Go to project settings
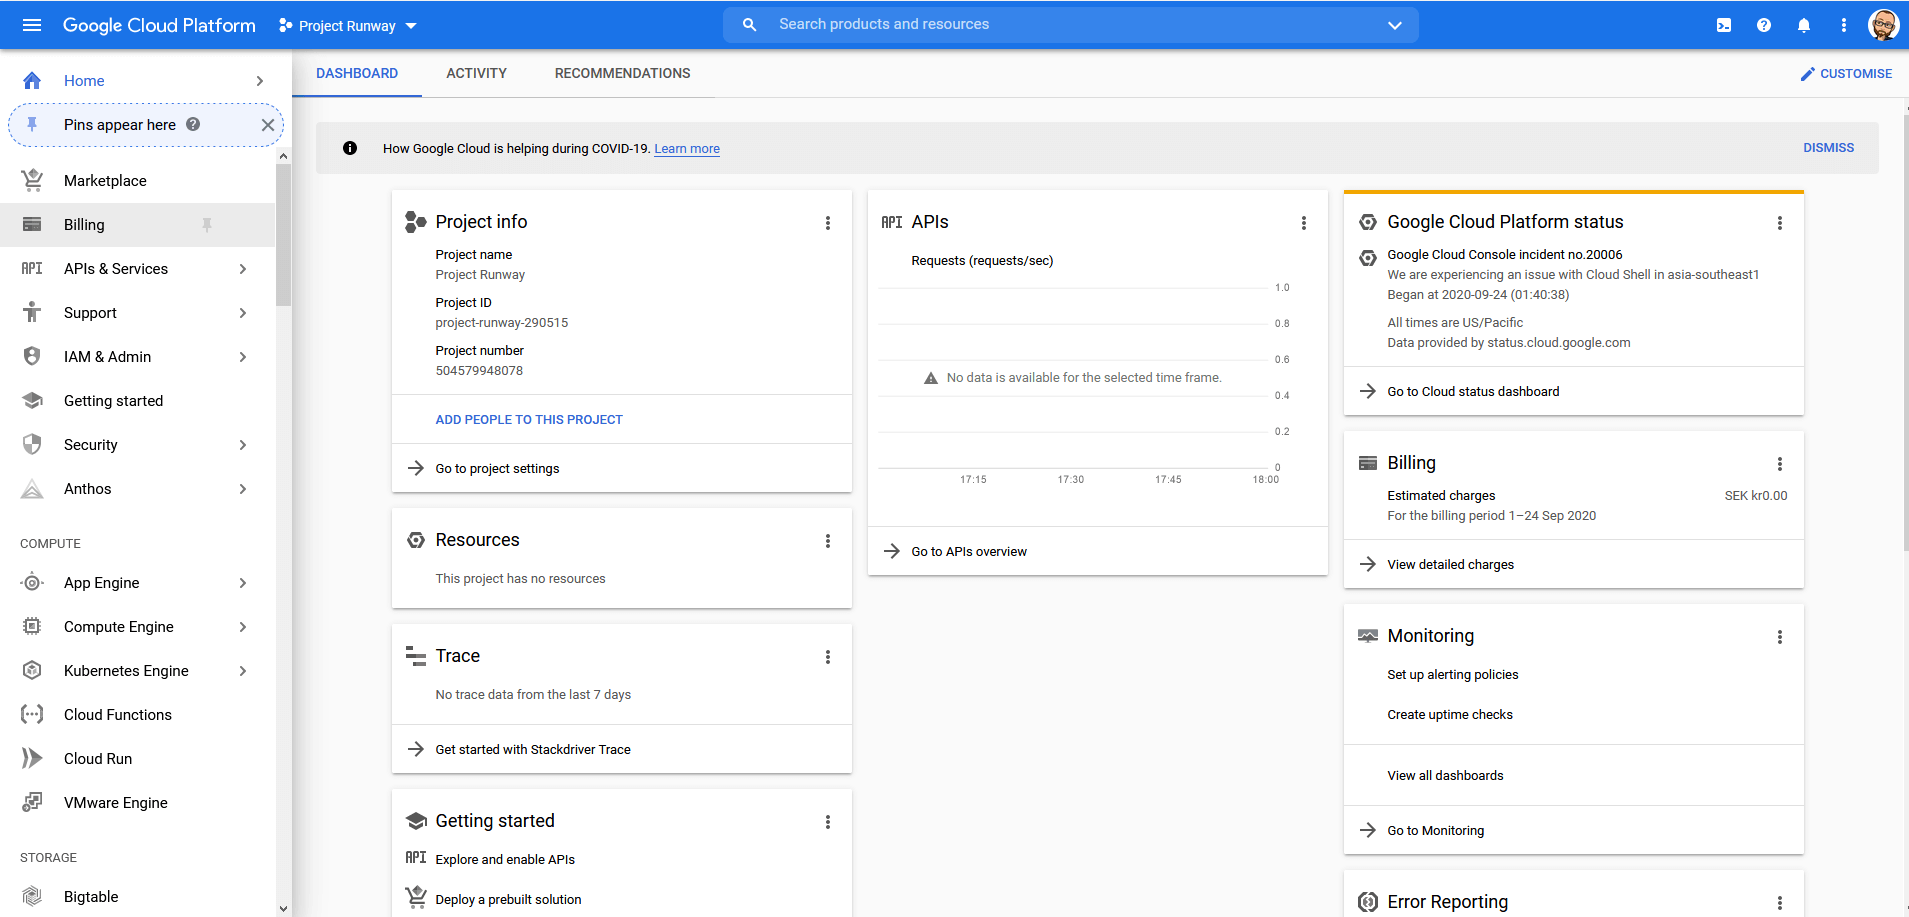This screenshot has height=917, width=1909. [497, 469]
